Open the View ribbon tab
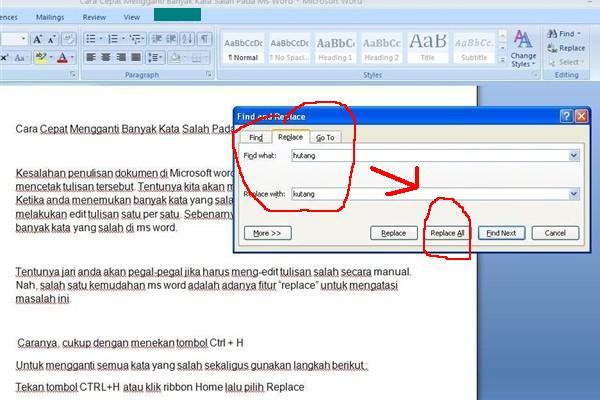The height and width of the screenshot is (400, 600). tap(132, 17)
